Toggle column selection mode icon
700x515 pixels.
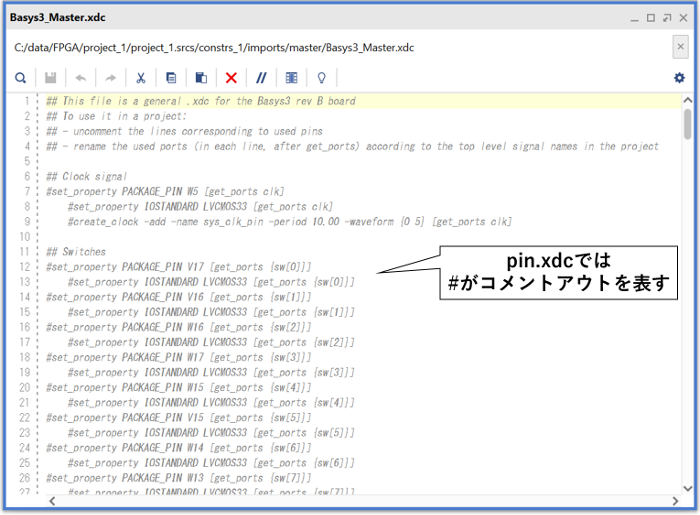tap(292, 78)
